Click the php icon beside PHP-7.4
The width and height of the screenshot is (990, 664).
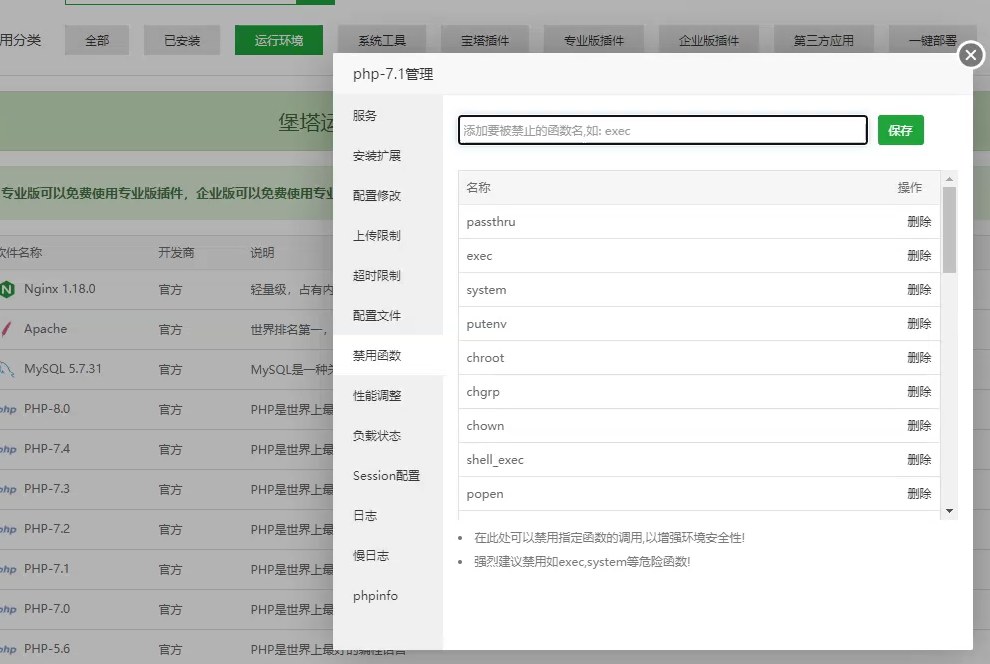(x=8, y=449)
